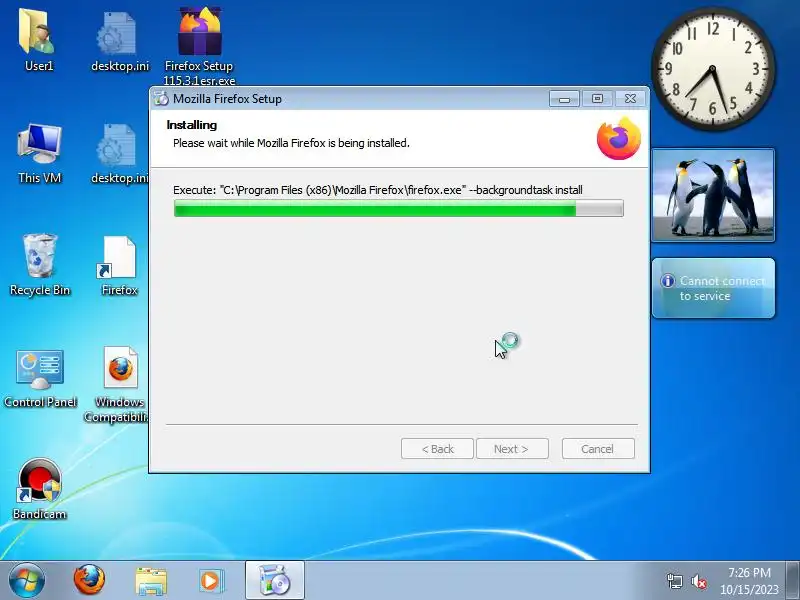The height and width of the screenshot is (600, 800).
Task: Open the Control Panel desktop icon
Action: click(40, 379)
